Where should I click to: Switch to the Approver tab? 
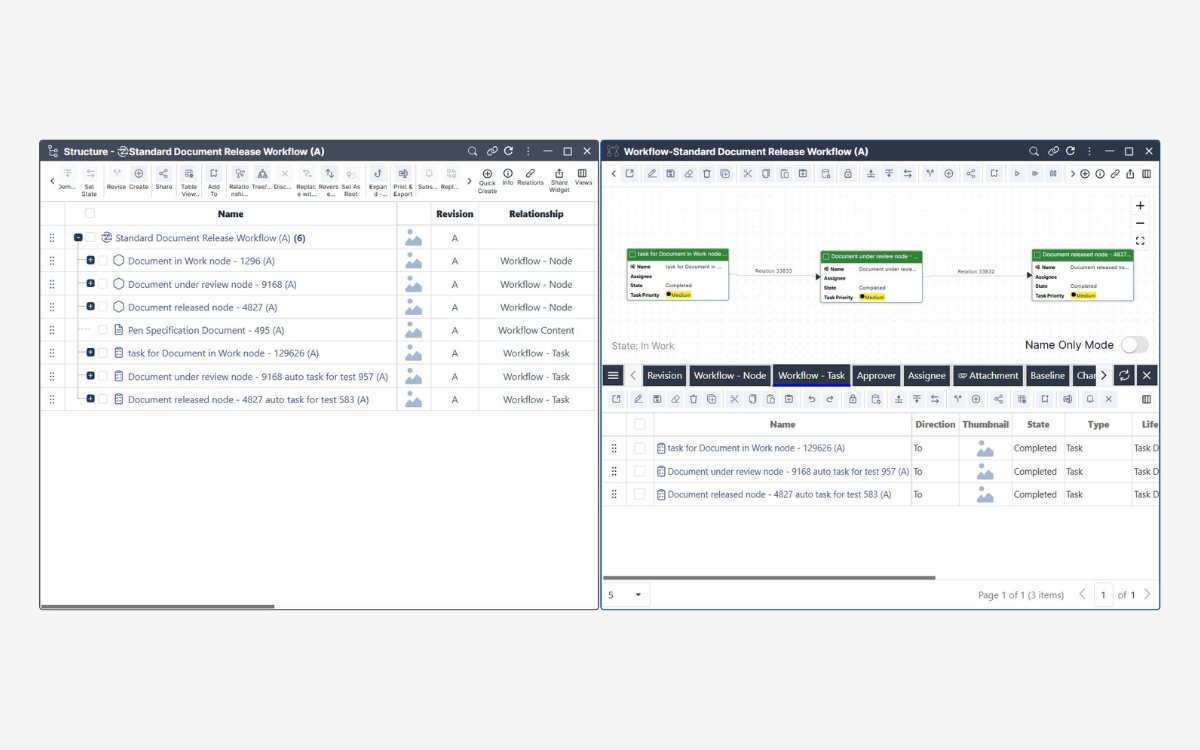tap(876, 376)
